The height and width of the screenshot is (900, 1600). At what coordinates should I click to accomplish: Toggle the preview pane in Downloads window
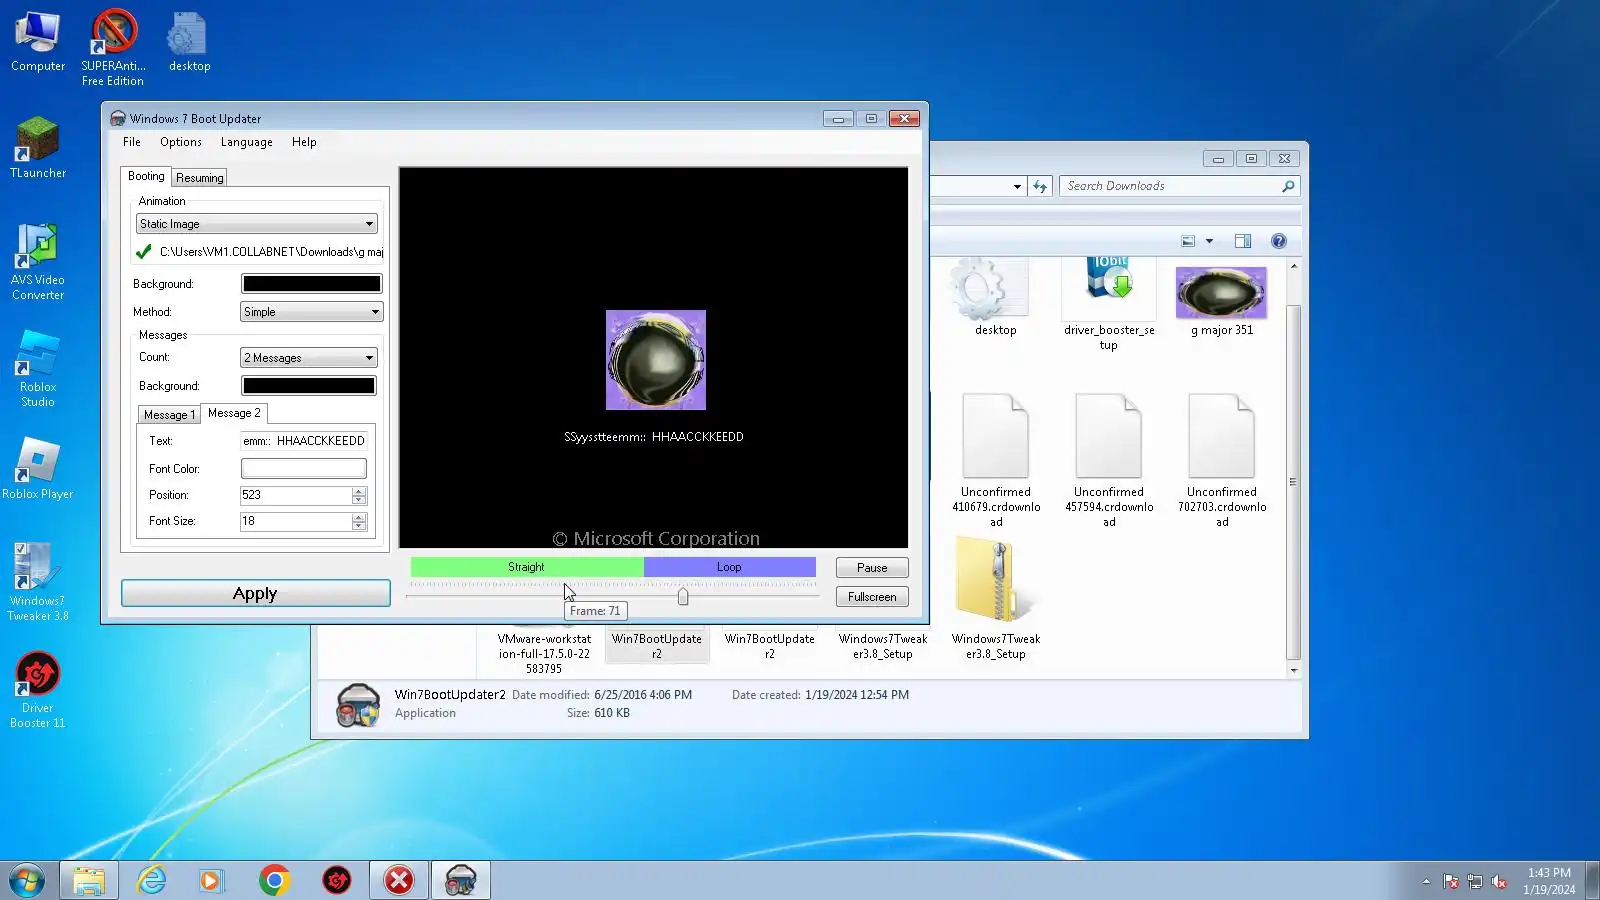point(1243,241)
